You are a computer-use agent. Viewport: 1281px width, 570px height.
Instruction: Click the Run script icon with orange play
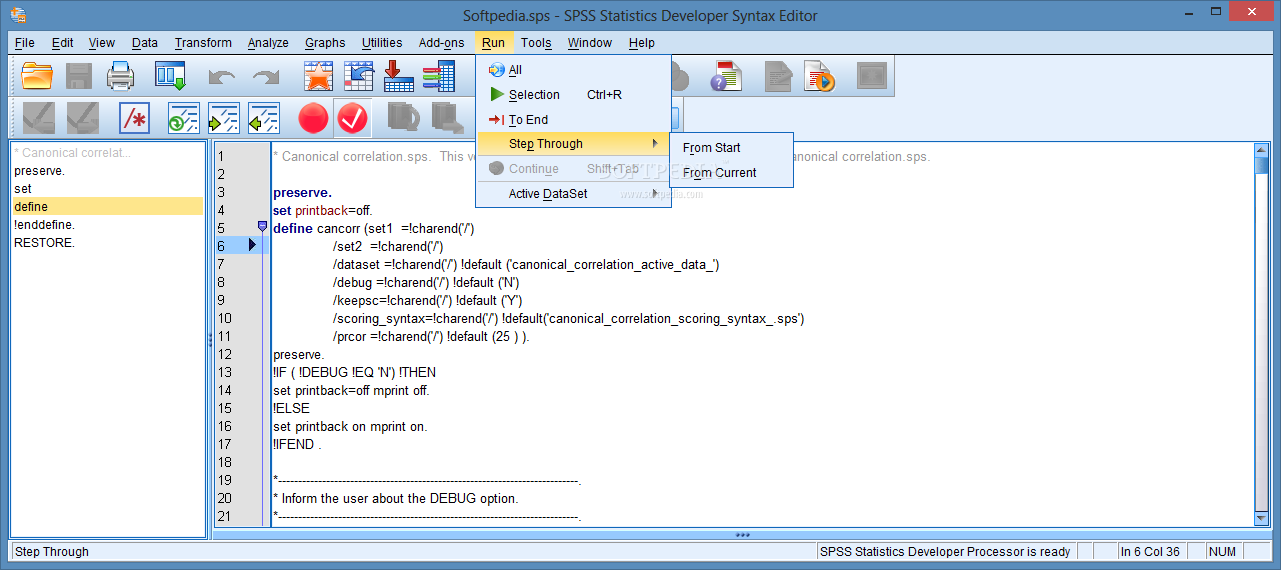click(x=820, y=76)
